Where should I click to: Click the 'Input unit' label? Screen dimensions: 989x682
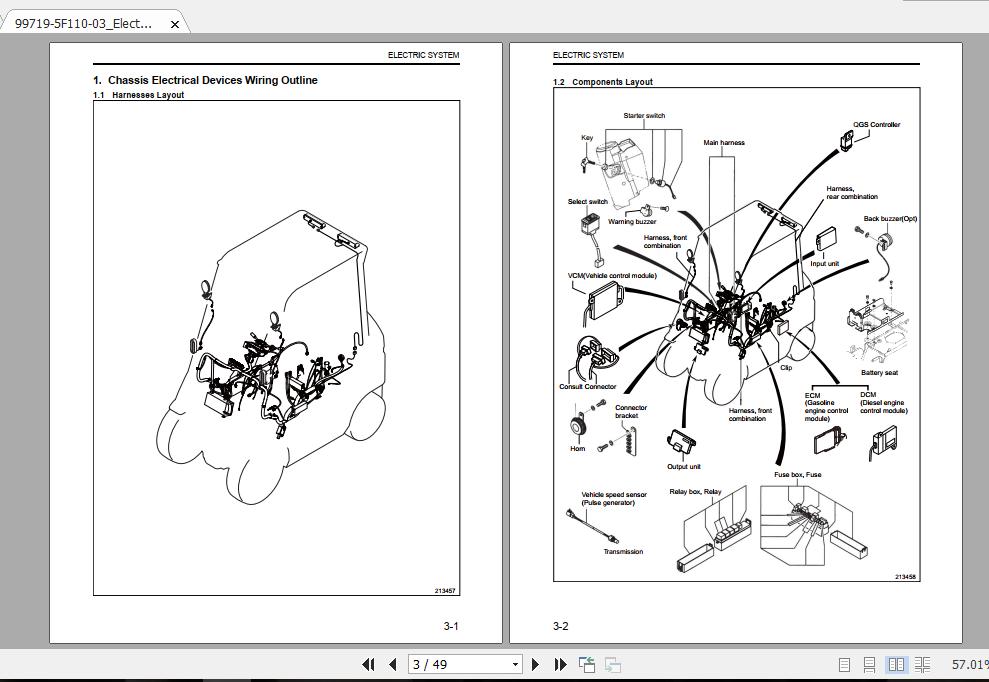point(824,264)
